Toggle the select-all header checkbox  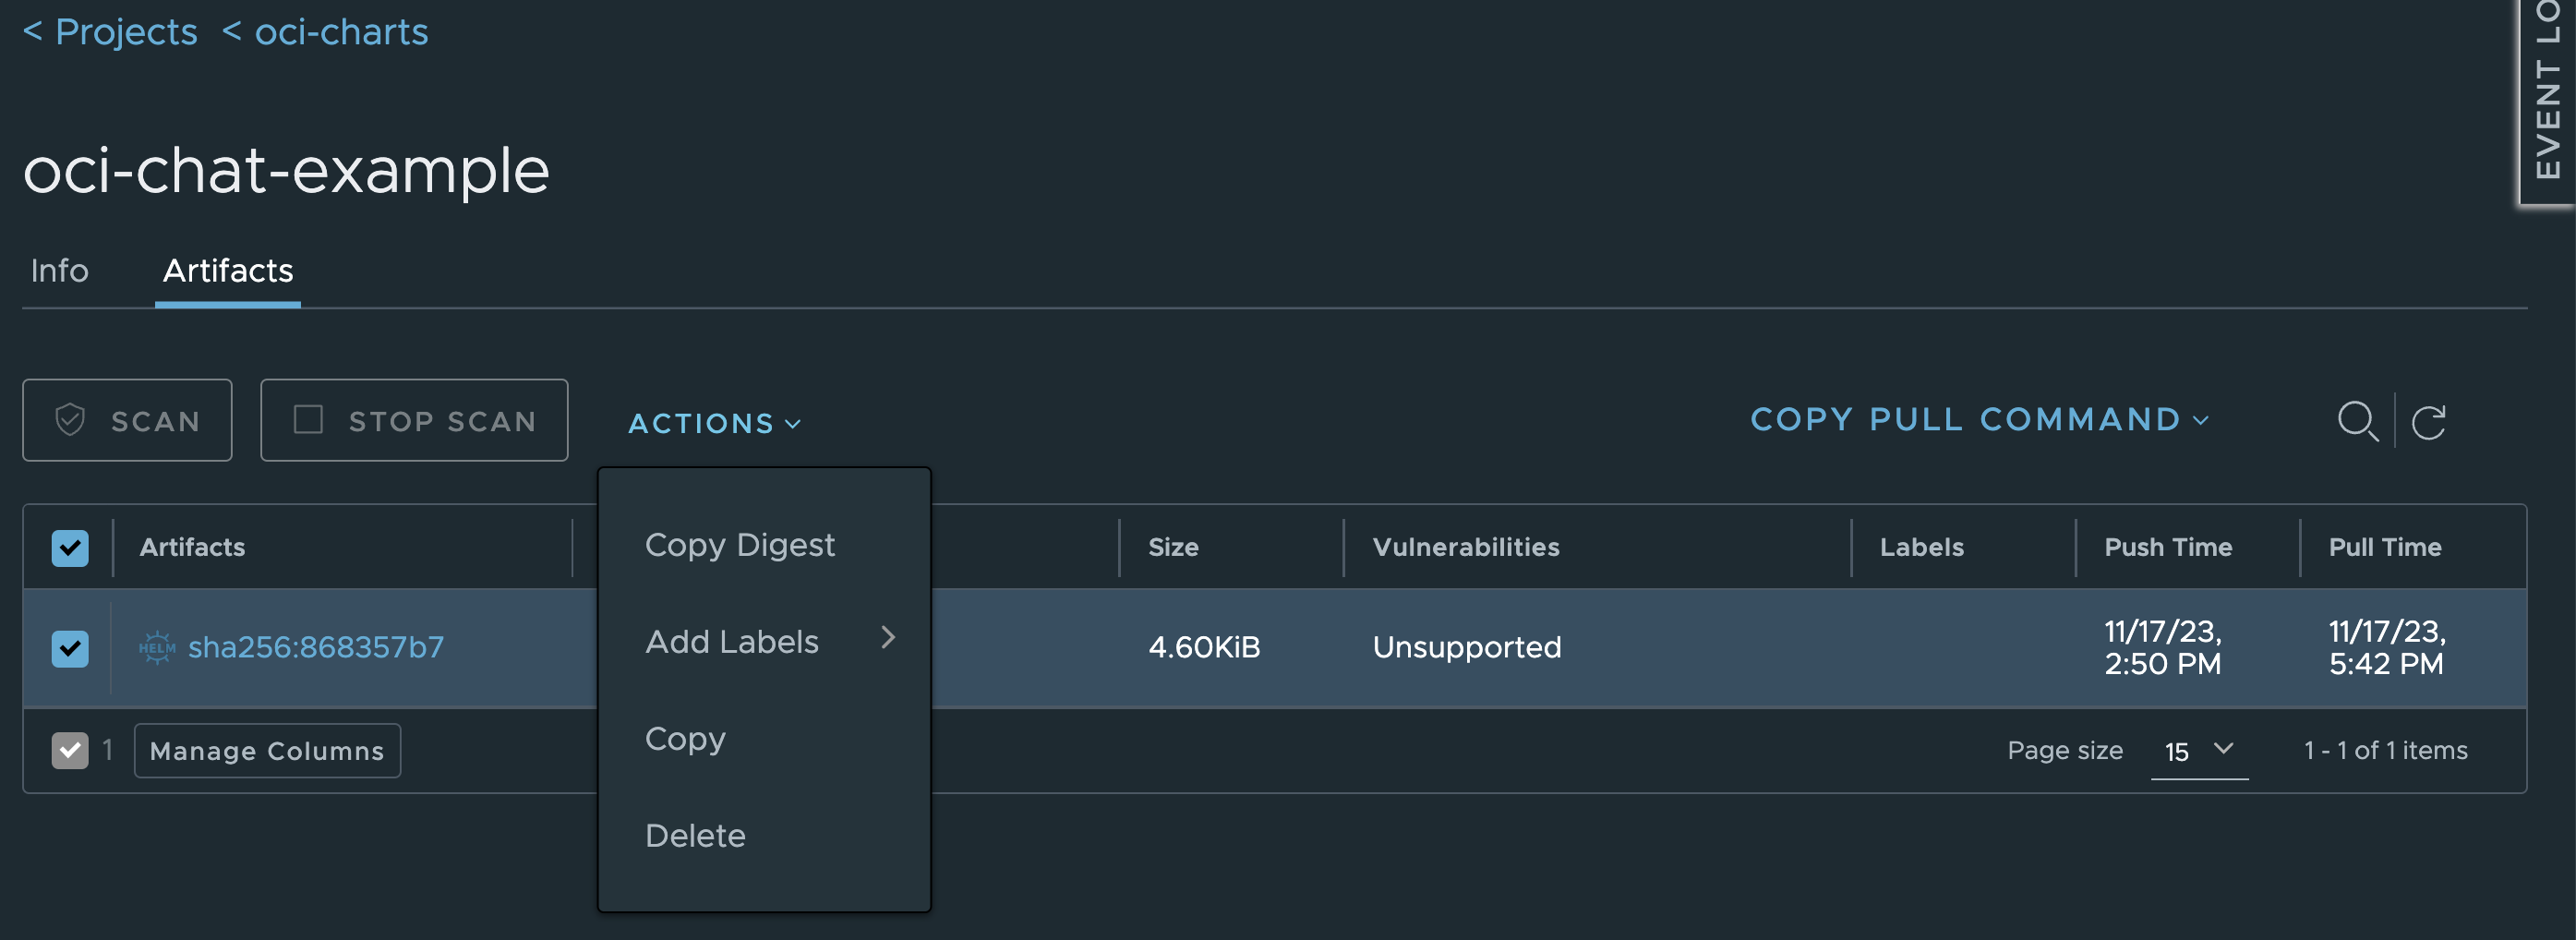tap(70, 547)
